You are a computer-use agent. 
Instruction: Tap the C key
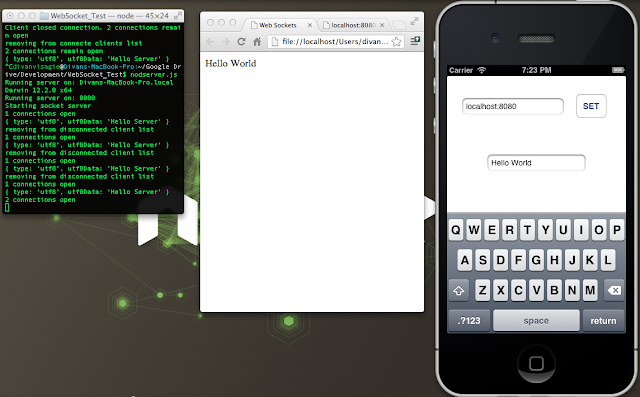[518, 291]
